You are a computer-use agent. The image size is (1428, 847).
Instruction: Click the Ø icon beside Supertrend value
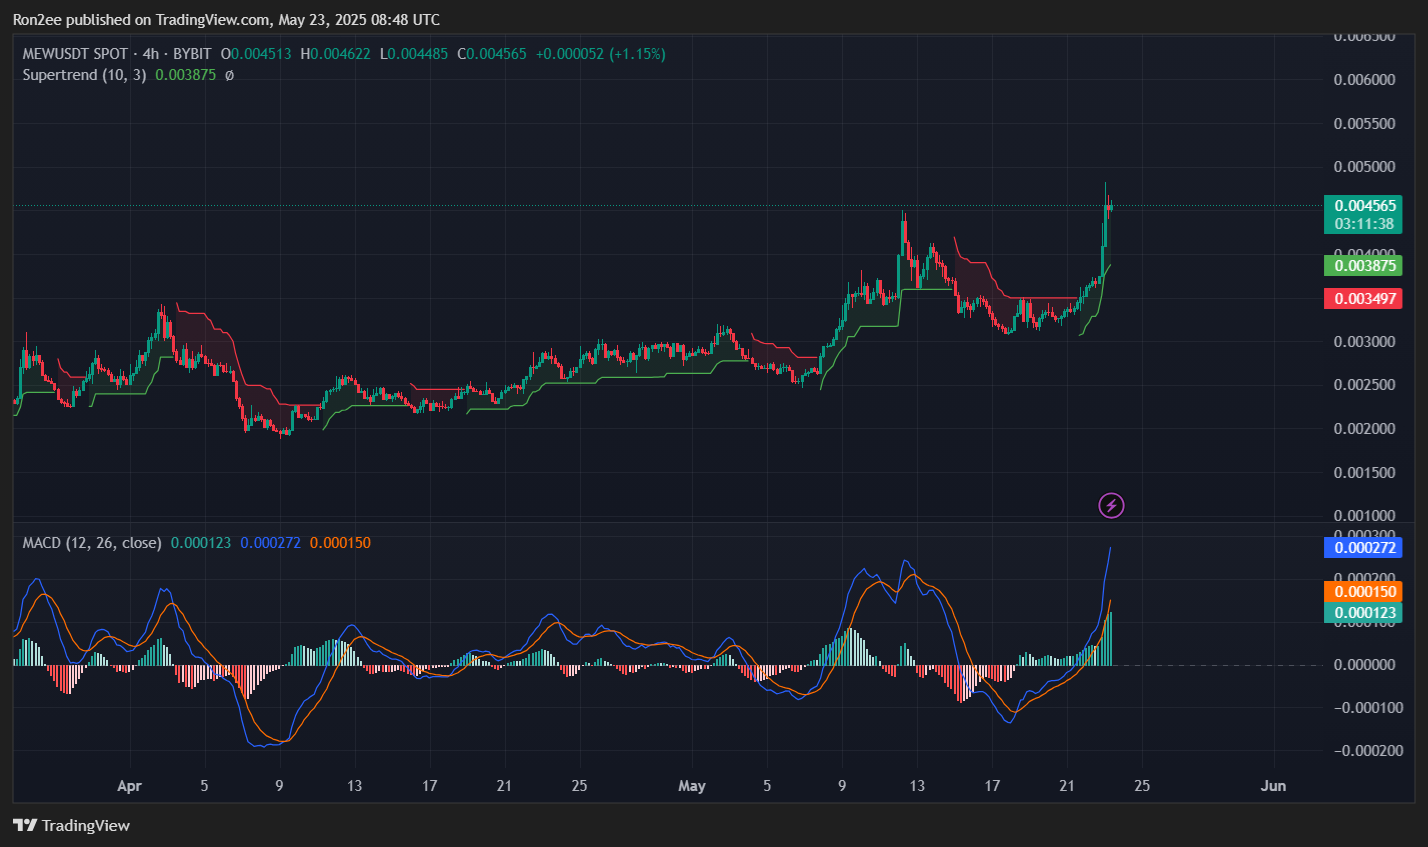click(x=228, y=74)
